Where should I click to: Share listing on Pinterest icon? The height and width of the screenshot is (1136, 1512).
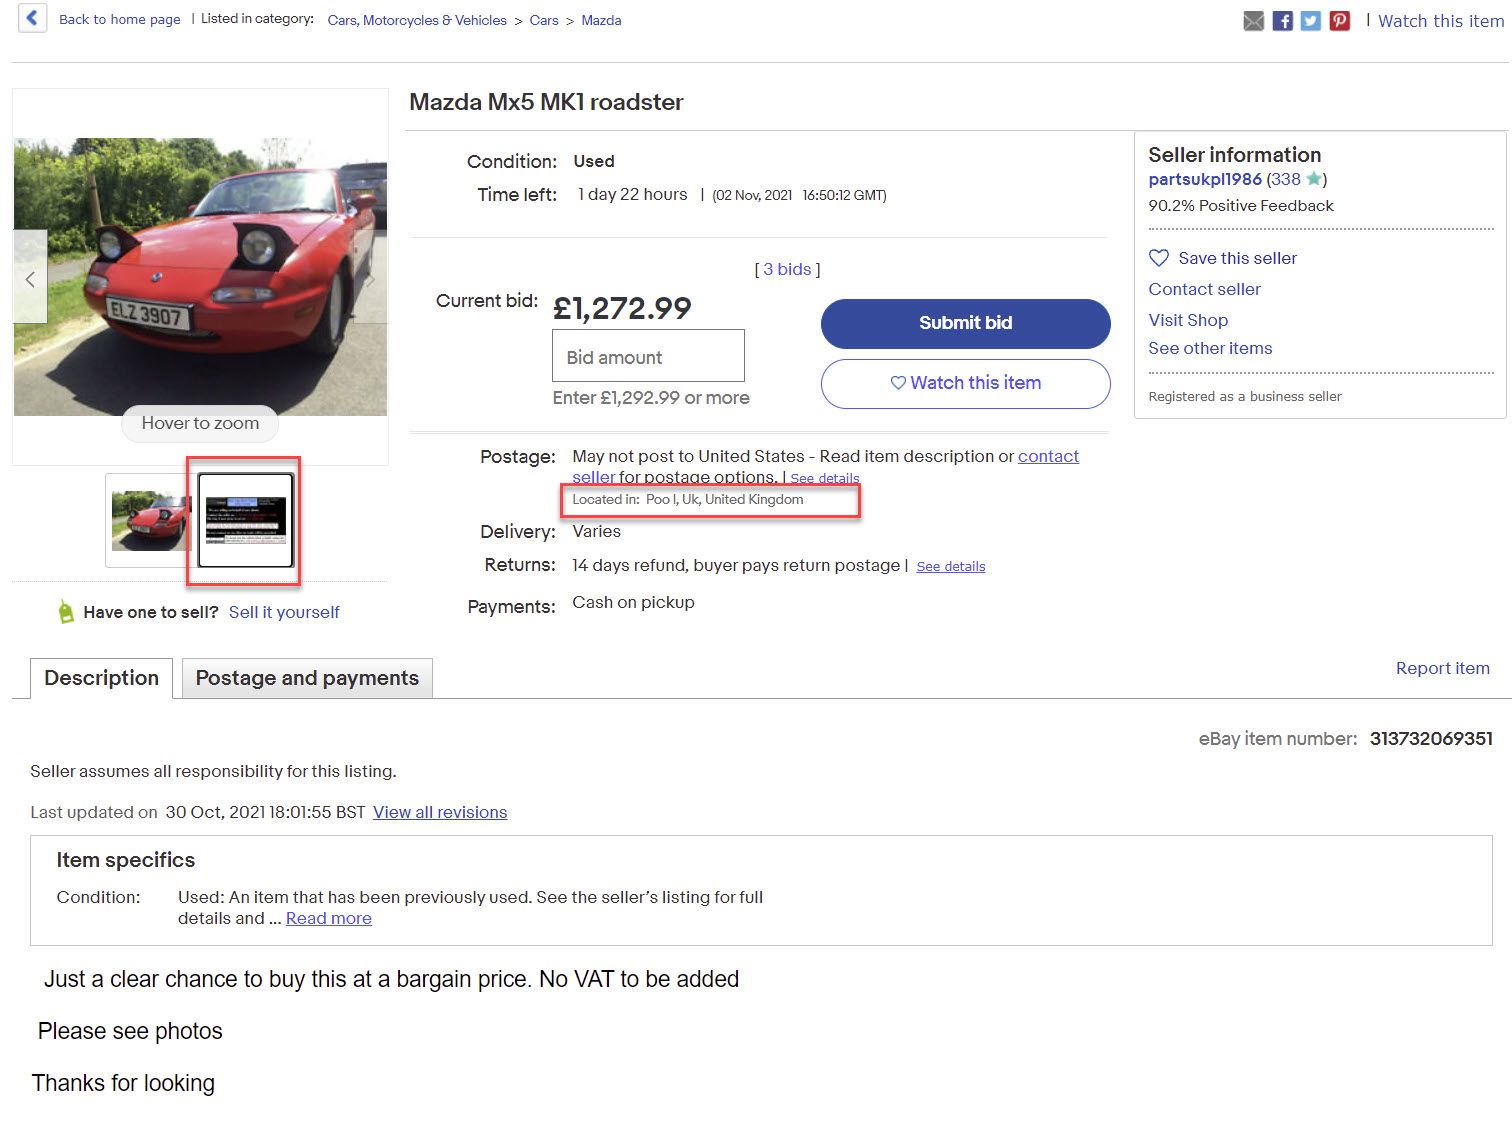[1340, 21]
